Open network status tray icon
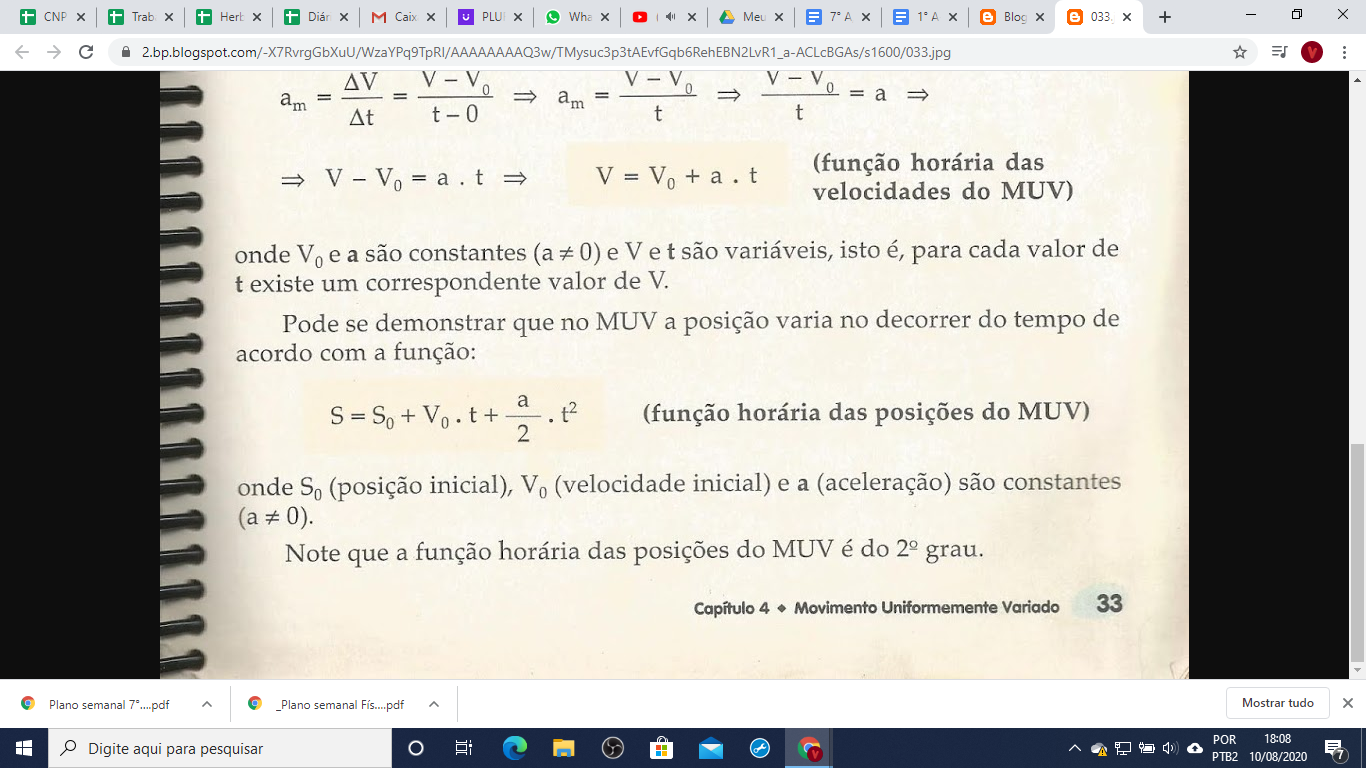Viewport: 1366px width, 768px height. pos(1122,748)
